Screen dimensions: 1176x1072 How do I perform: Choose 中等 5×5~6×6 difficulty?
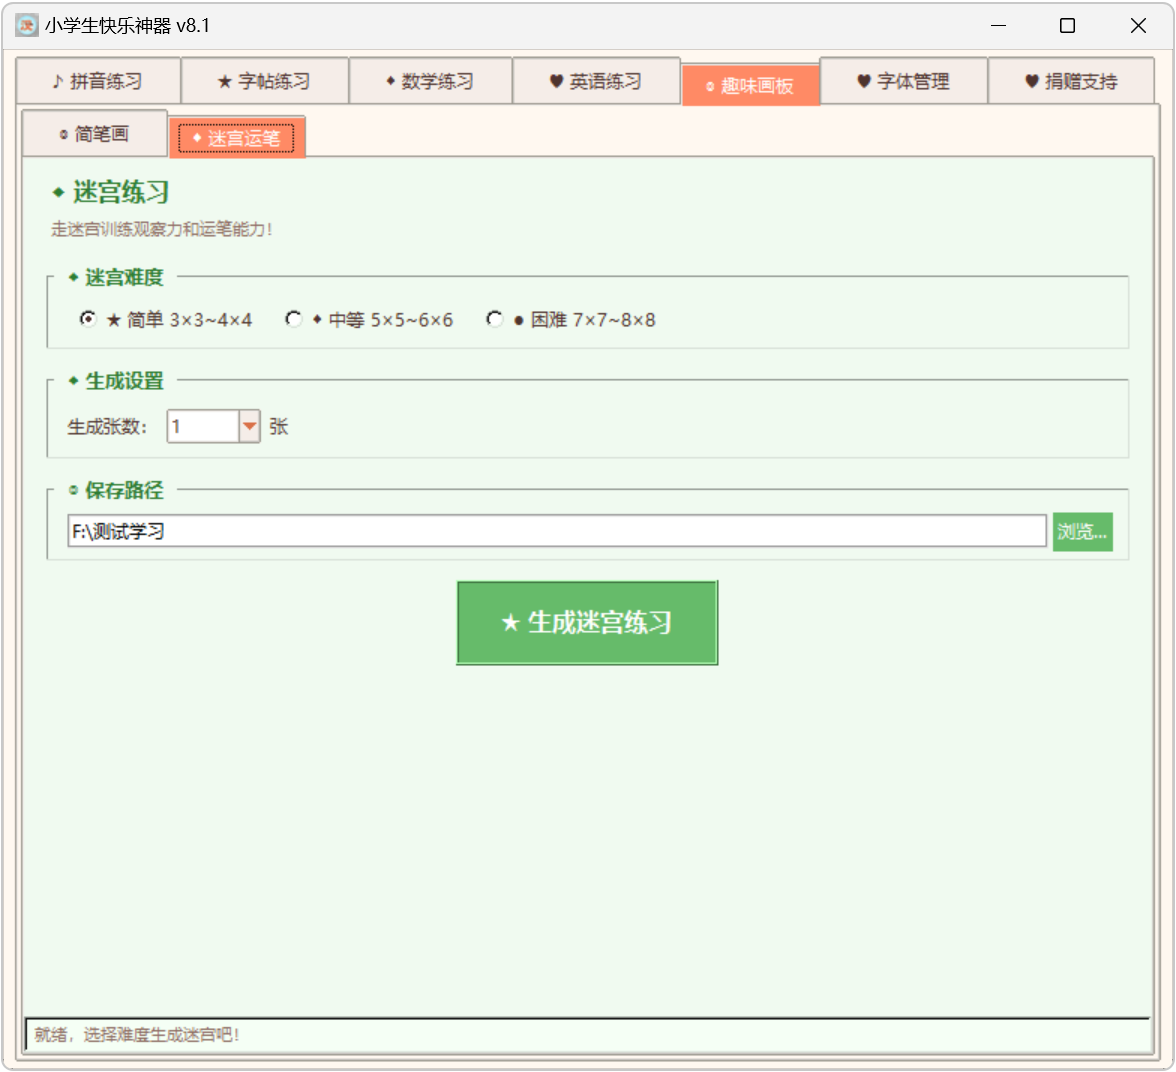[369, 320]
